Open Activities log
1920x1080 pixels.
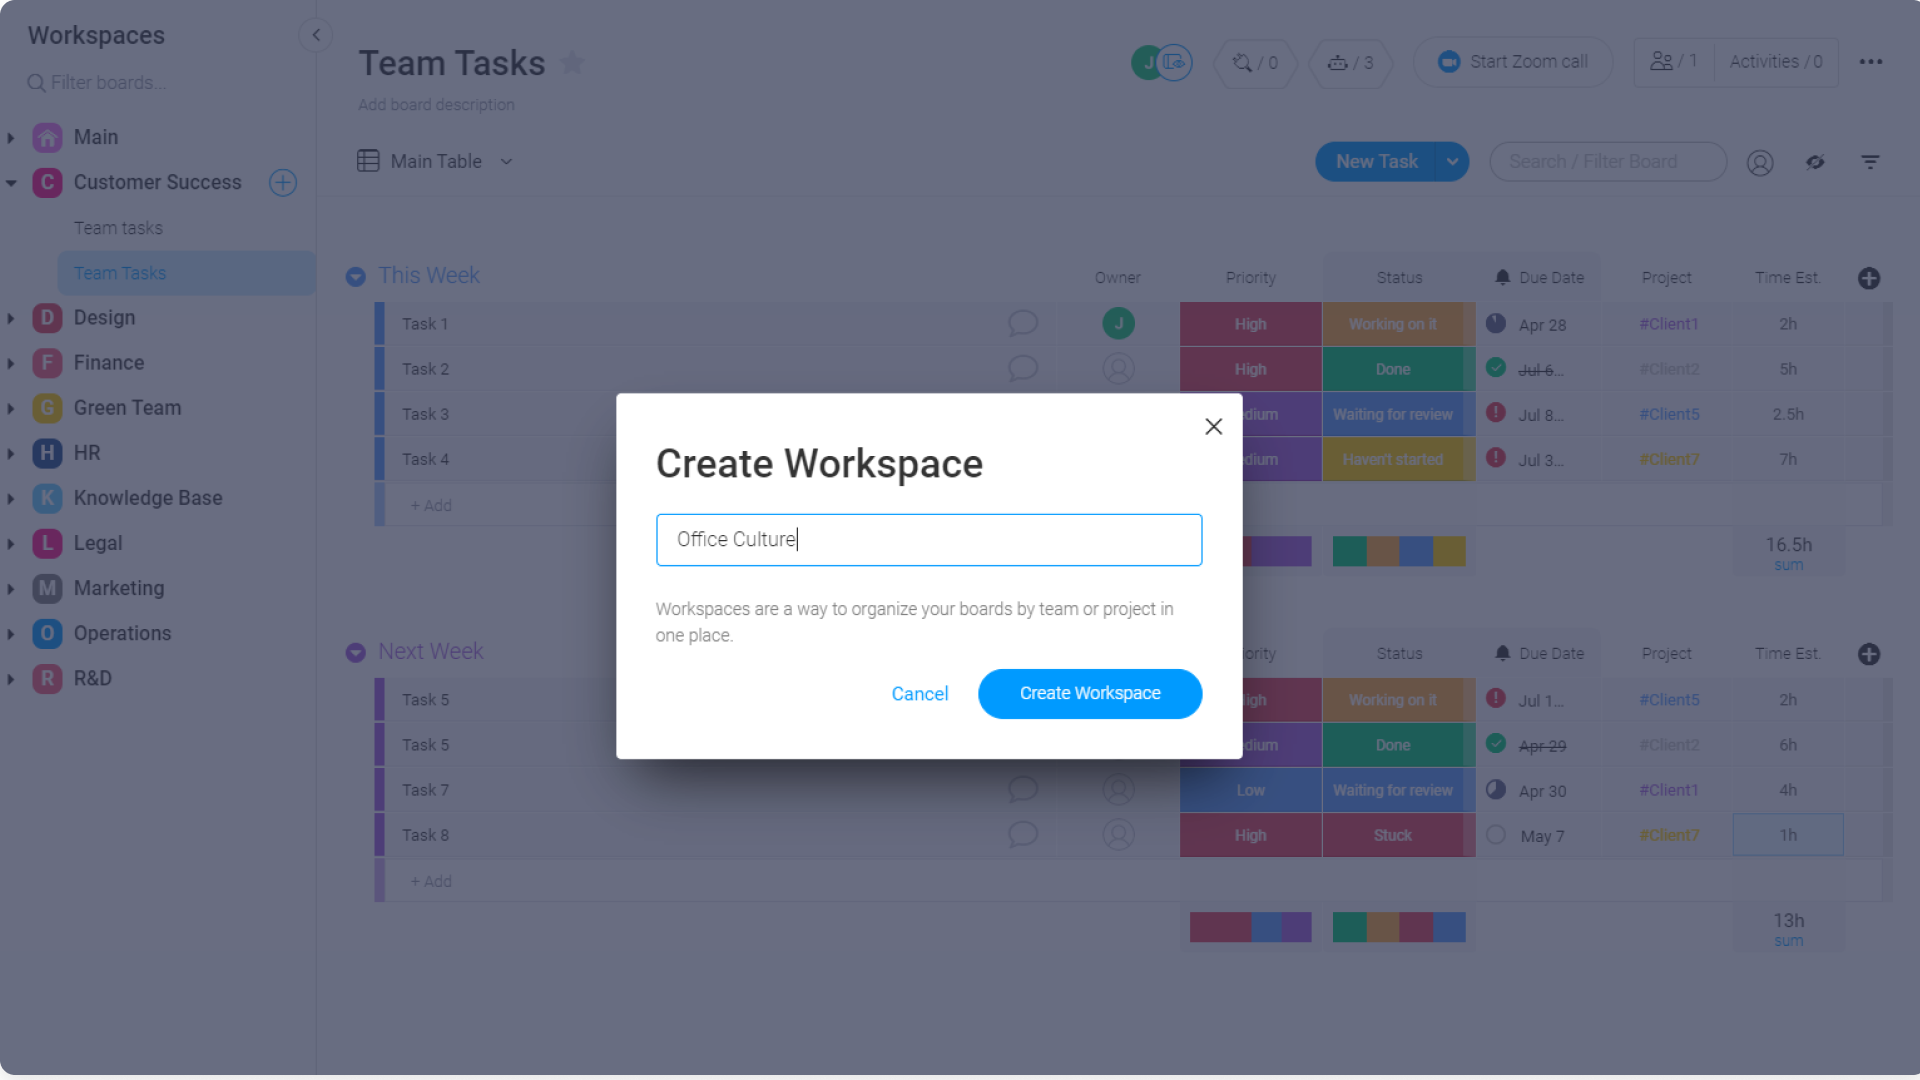point(1776,62)
